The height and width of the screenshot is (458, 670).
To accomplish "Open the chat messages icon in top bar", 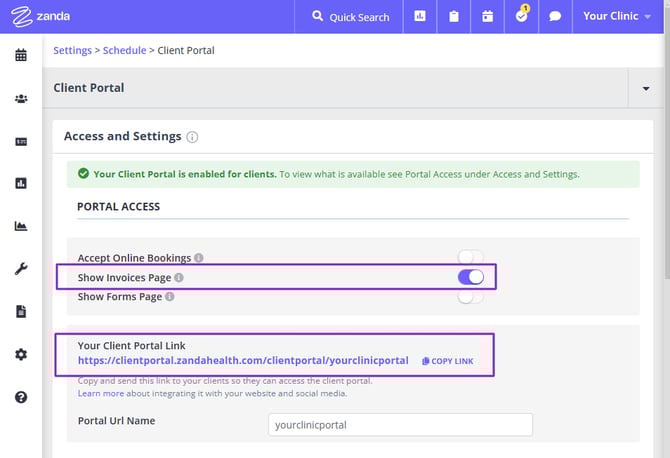I will [x=555, y=17].
